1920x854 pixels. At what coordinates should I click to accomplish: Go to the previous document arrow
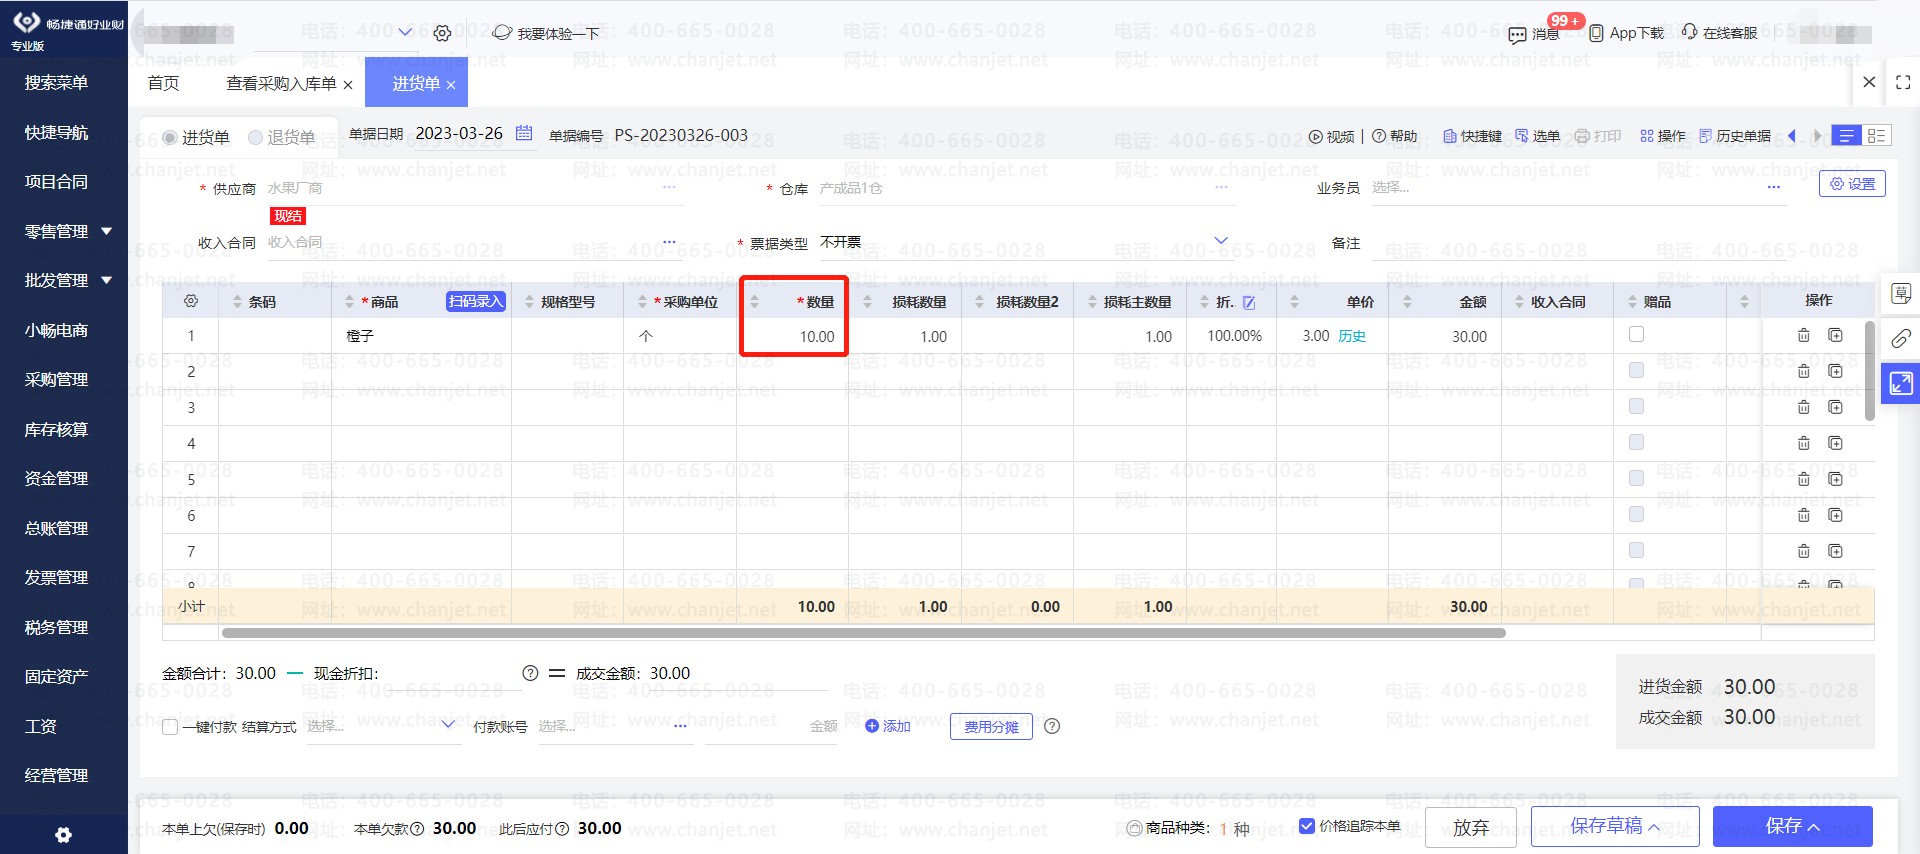(x=1792, y=136)
